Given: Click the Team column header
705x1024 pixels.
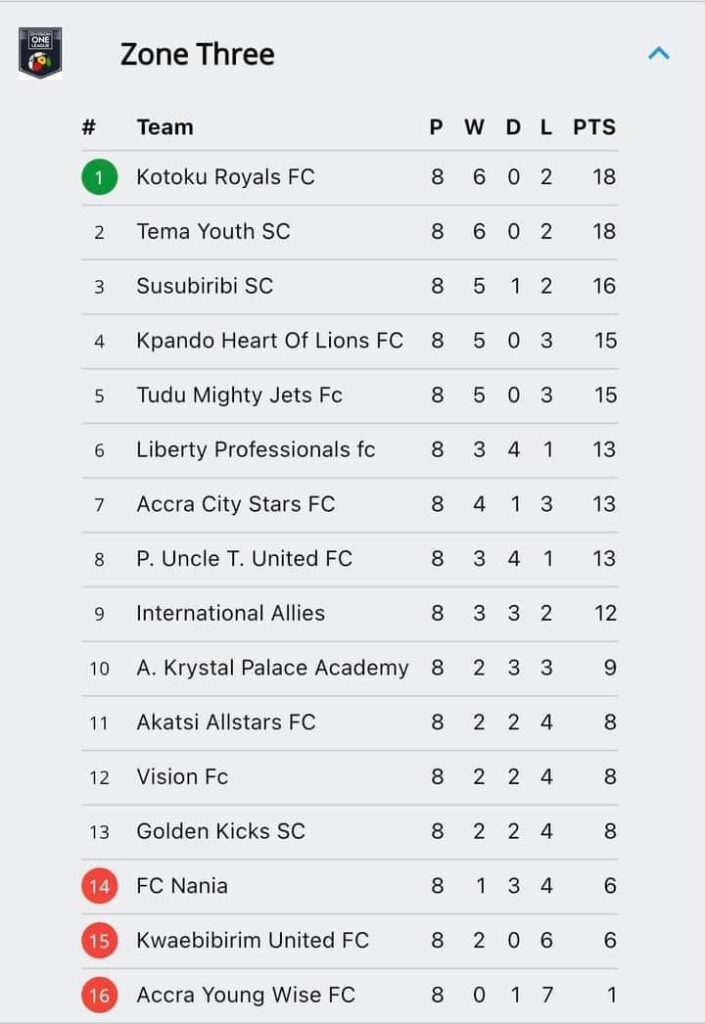Looking at the screenshot, I should coord(164,127).
